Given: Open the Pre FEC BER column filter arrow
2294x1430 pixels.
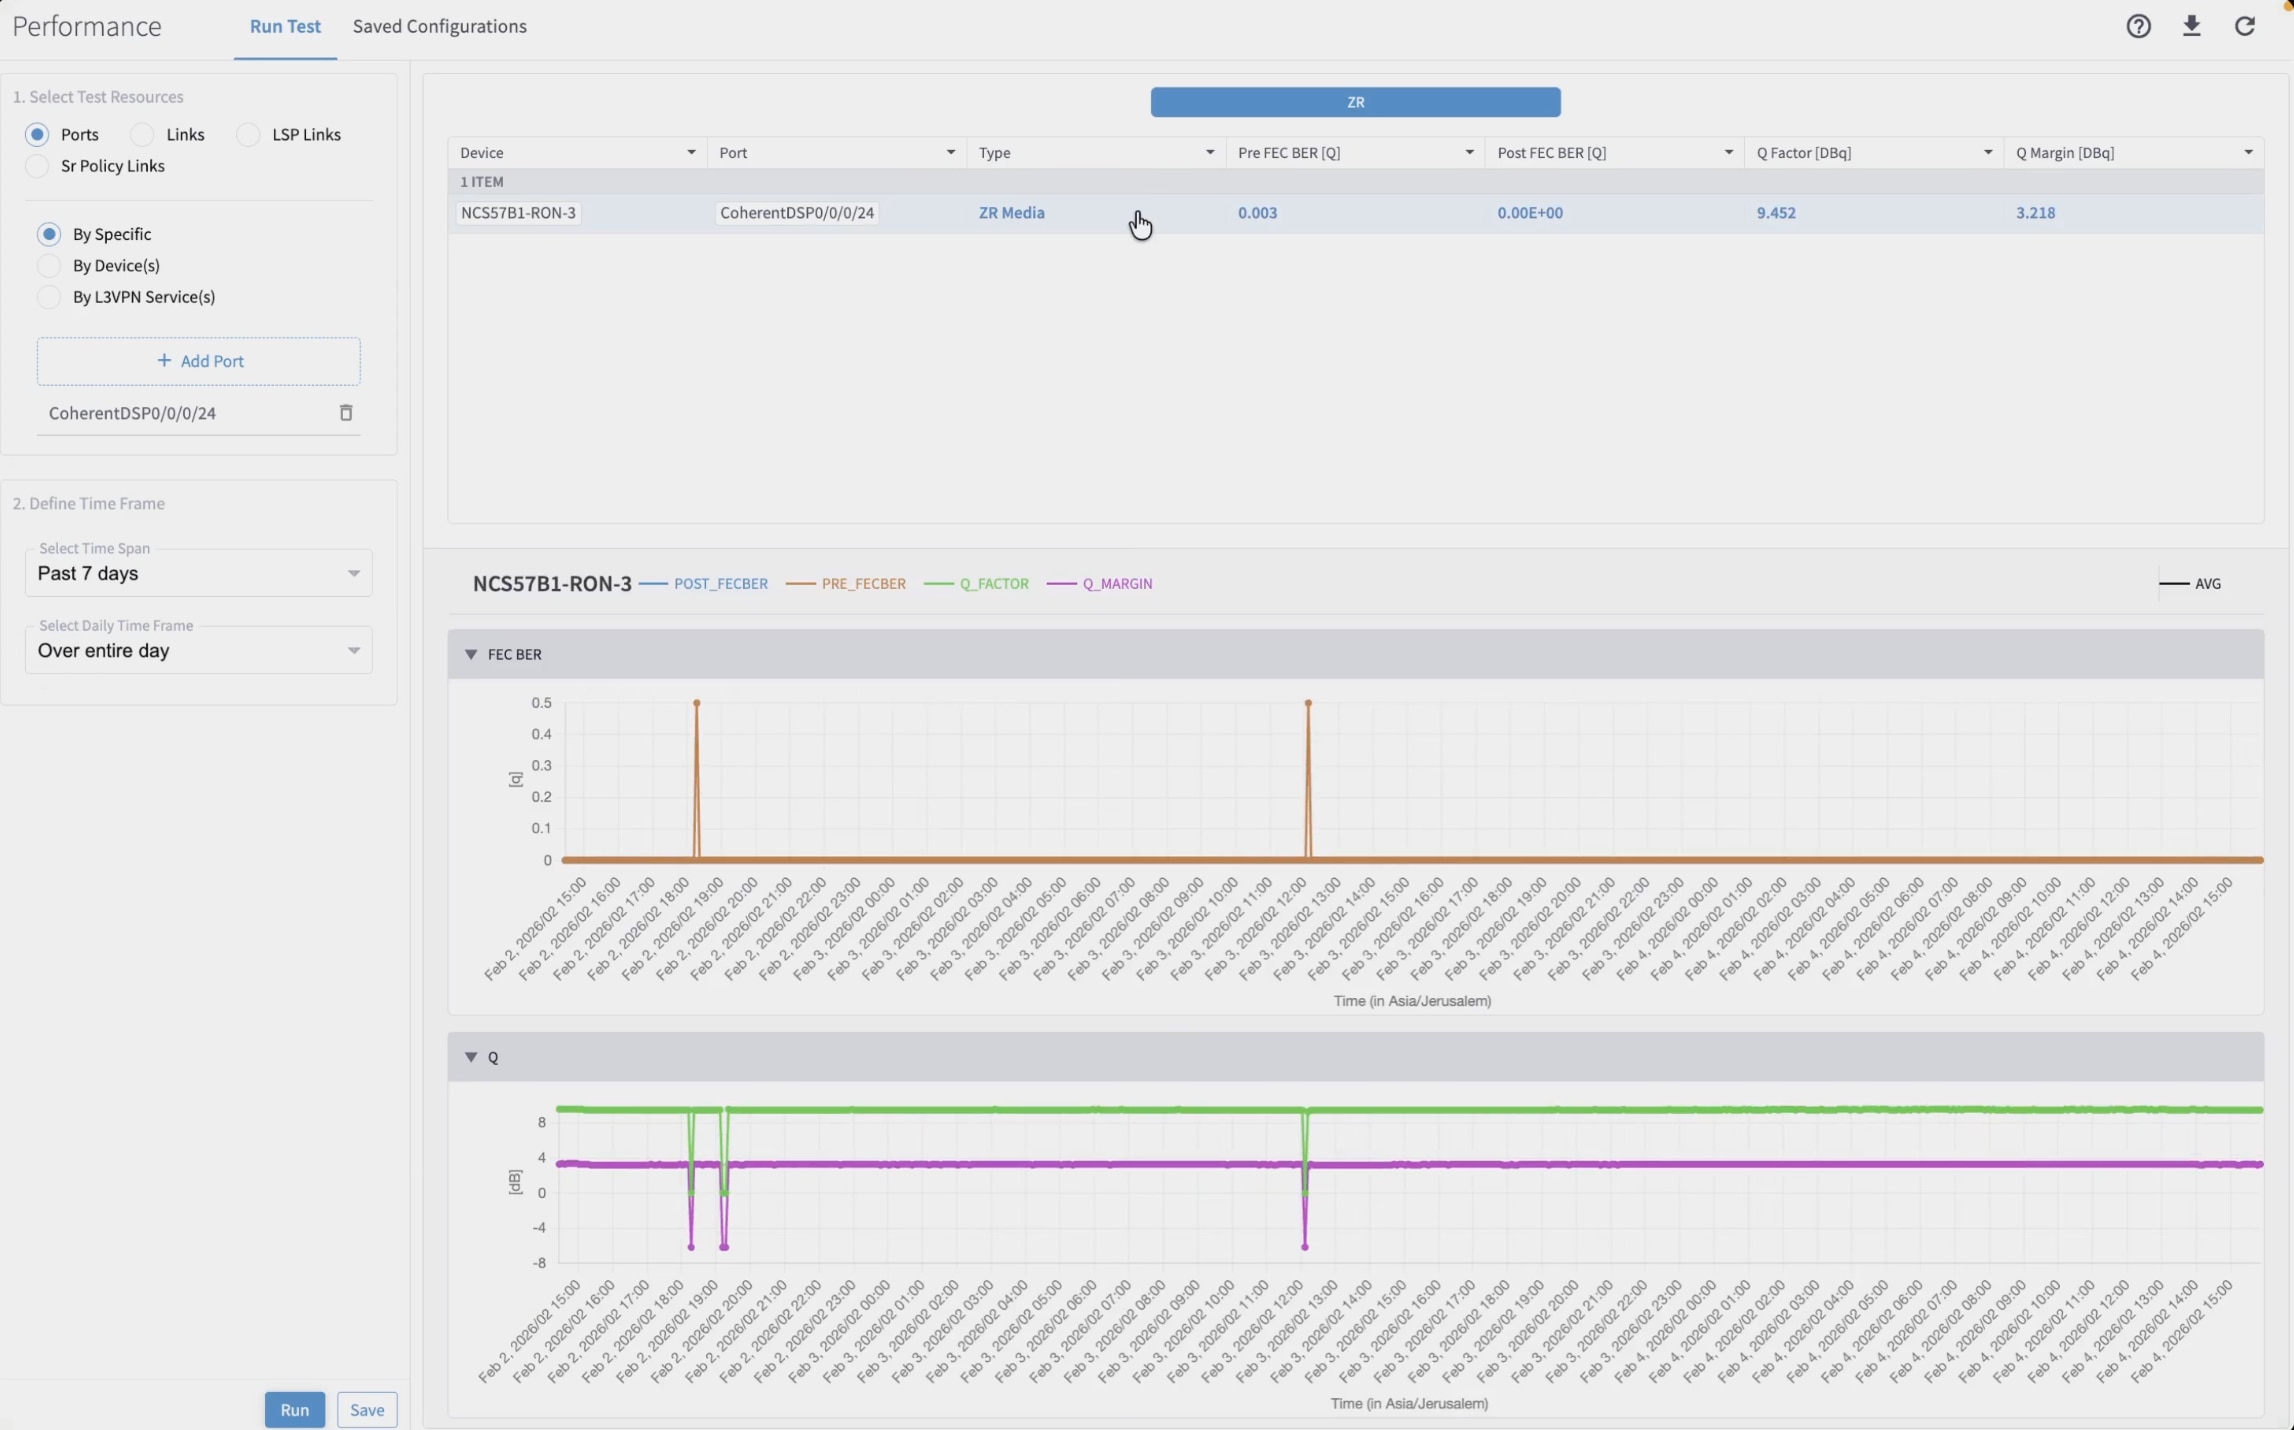Looking at the screenshot, I should 1469,153.
